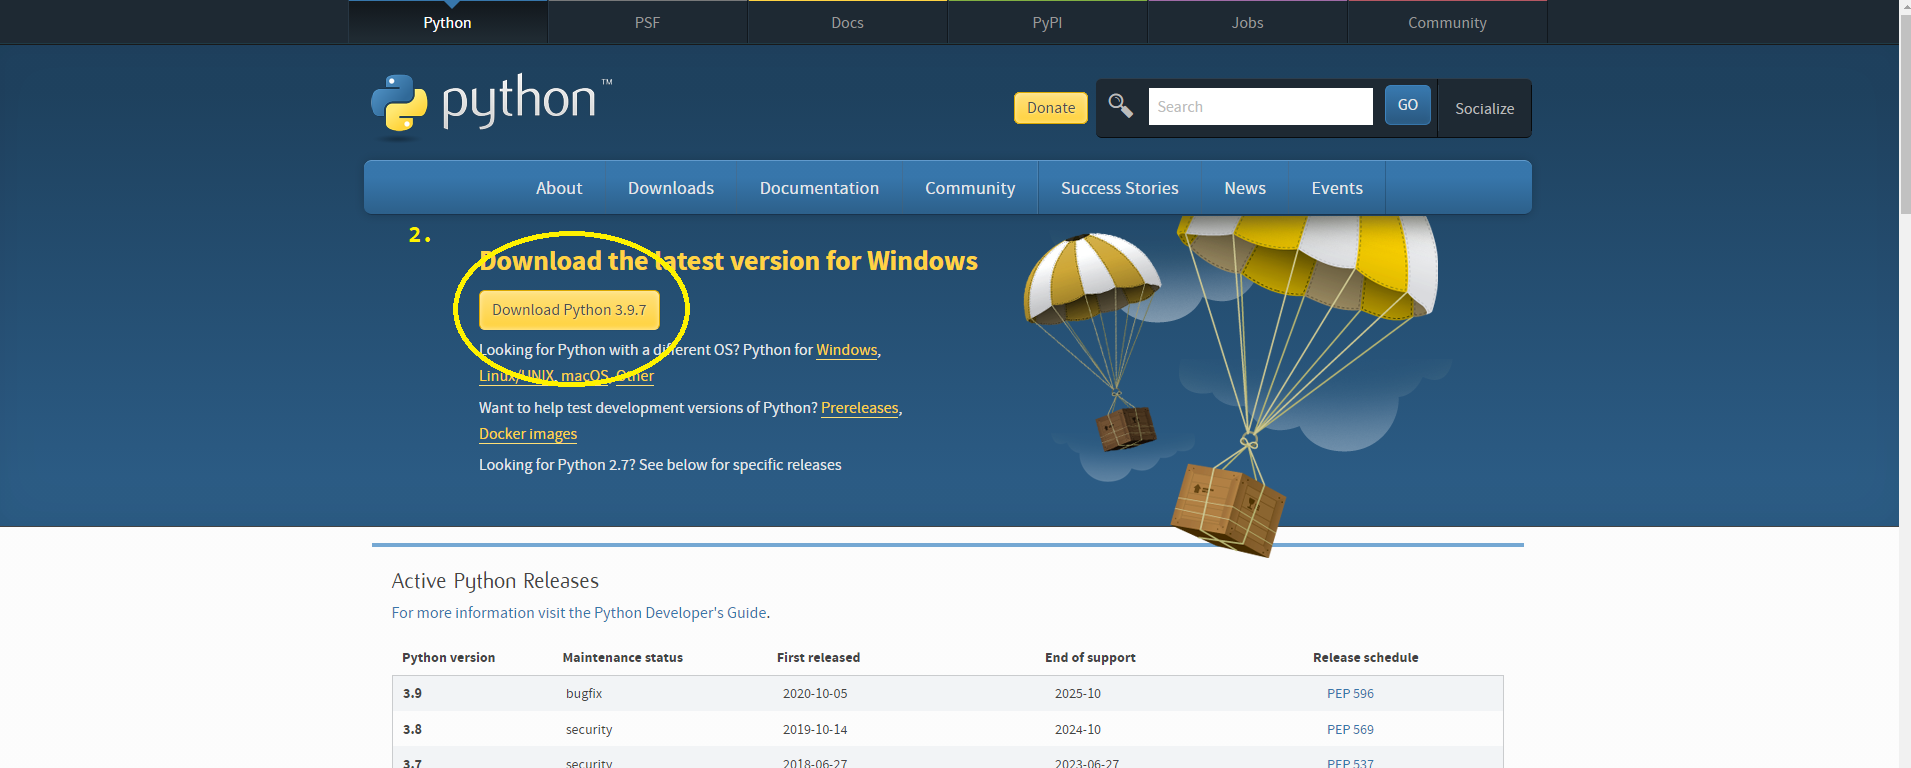Open the PEP 537 release schedule link
The image size is (1911, 768).
pyautogui.click(x=1350, y=763)
